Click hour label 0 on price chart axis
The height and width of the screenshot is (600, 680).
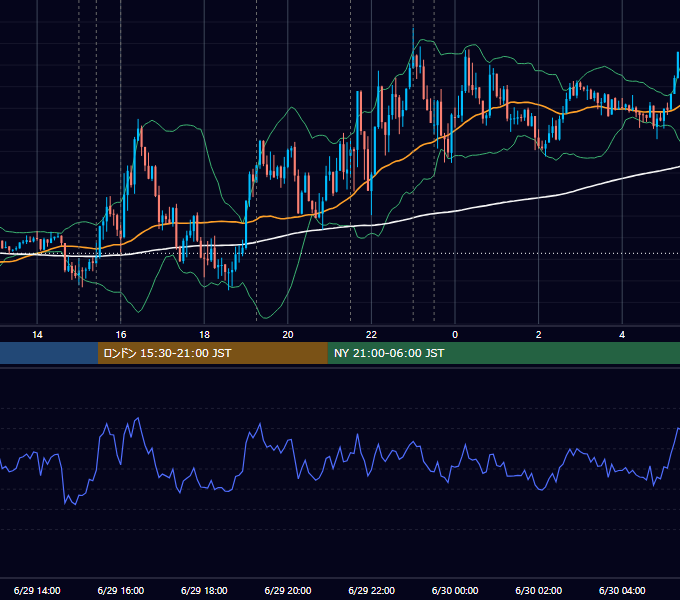pyautogui.click(x=455, y=335)
